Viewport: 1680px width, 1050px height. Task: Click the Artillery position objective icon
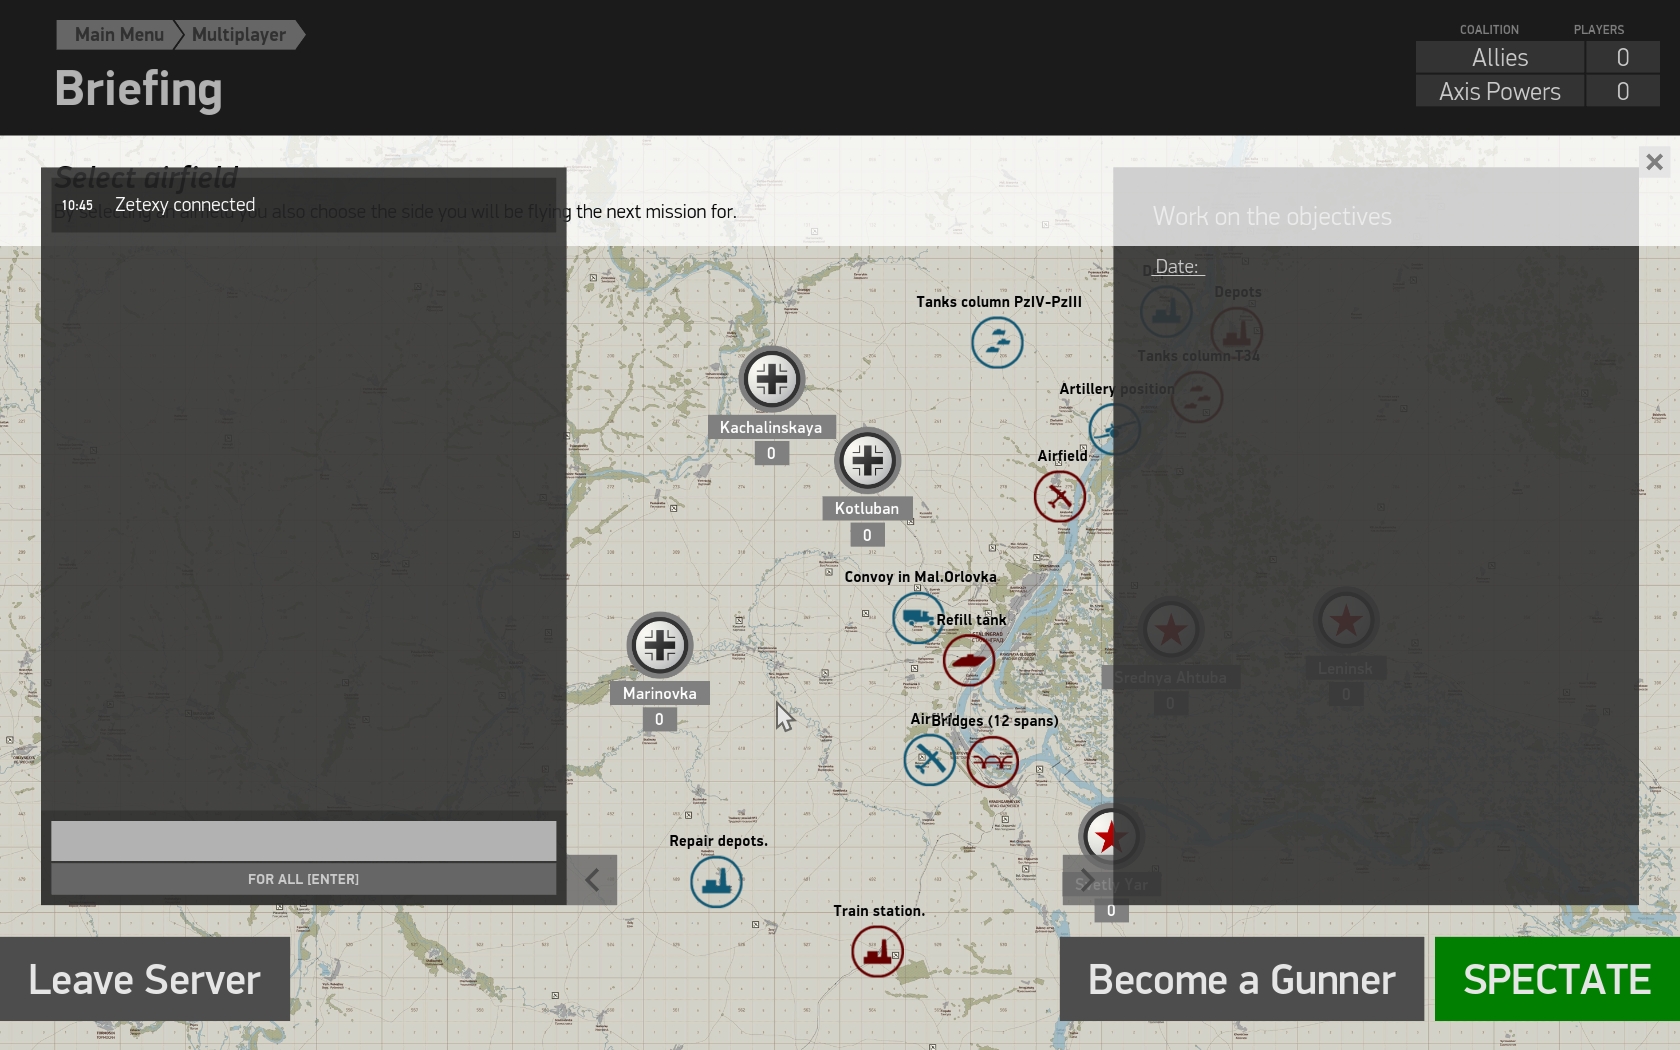[x=1114, y=430]
